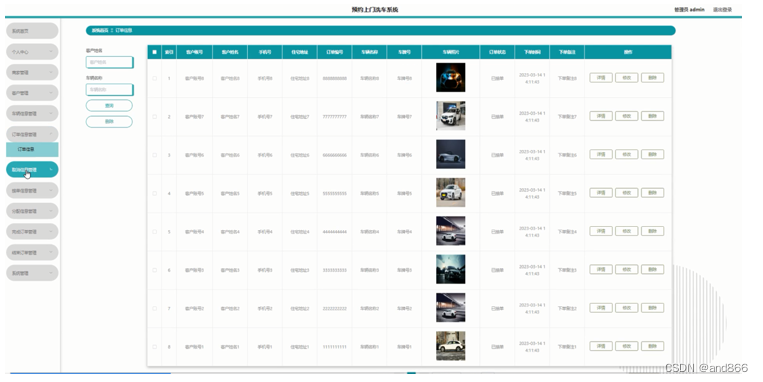Viewport: 763px width, 382px height.
Task: Click the 订单编号 column header
Action: pos(335,52)
